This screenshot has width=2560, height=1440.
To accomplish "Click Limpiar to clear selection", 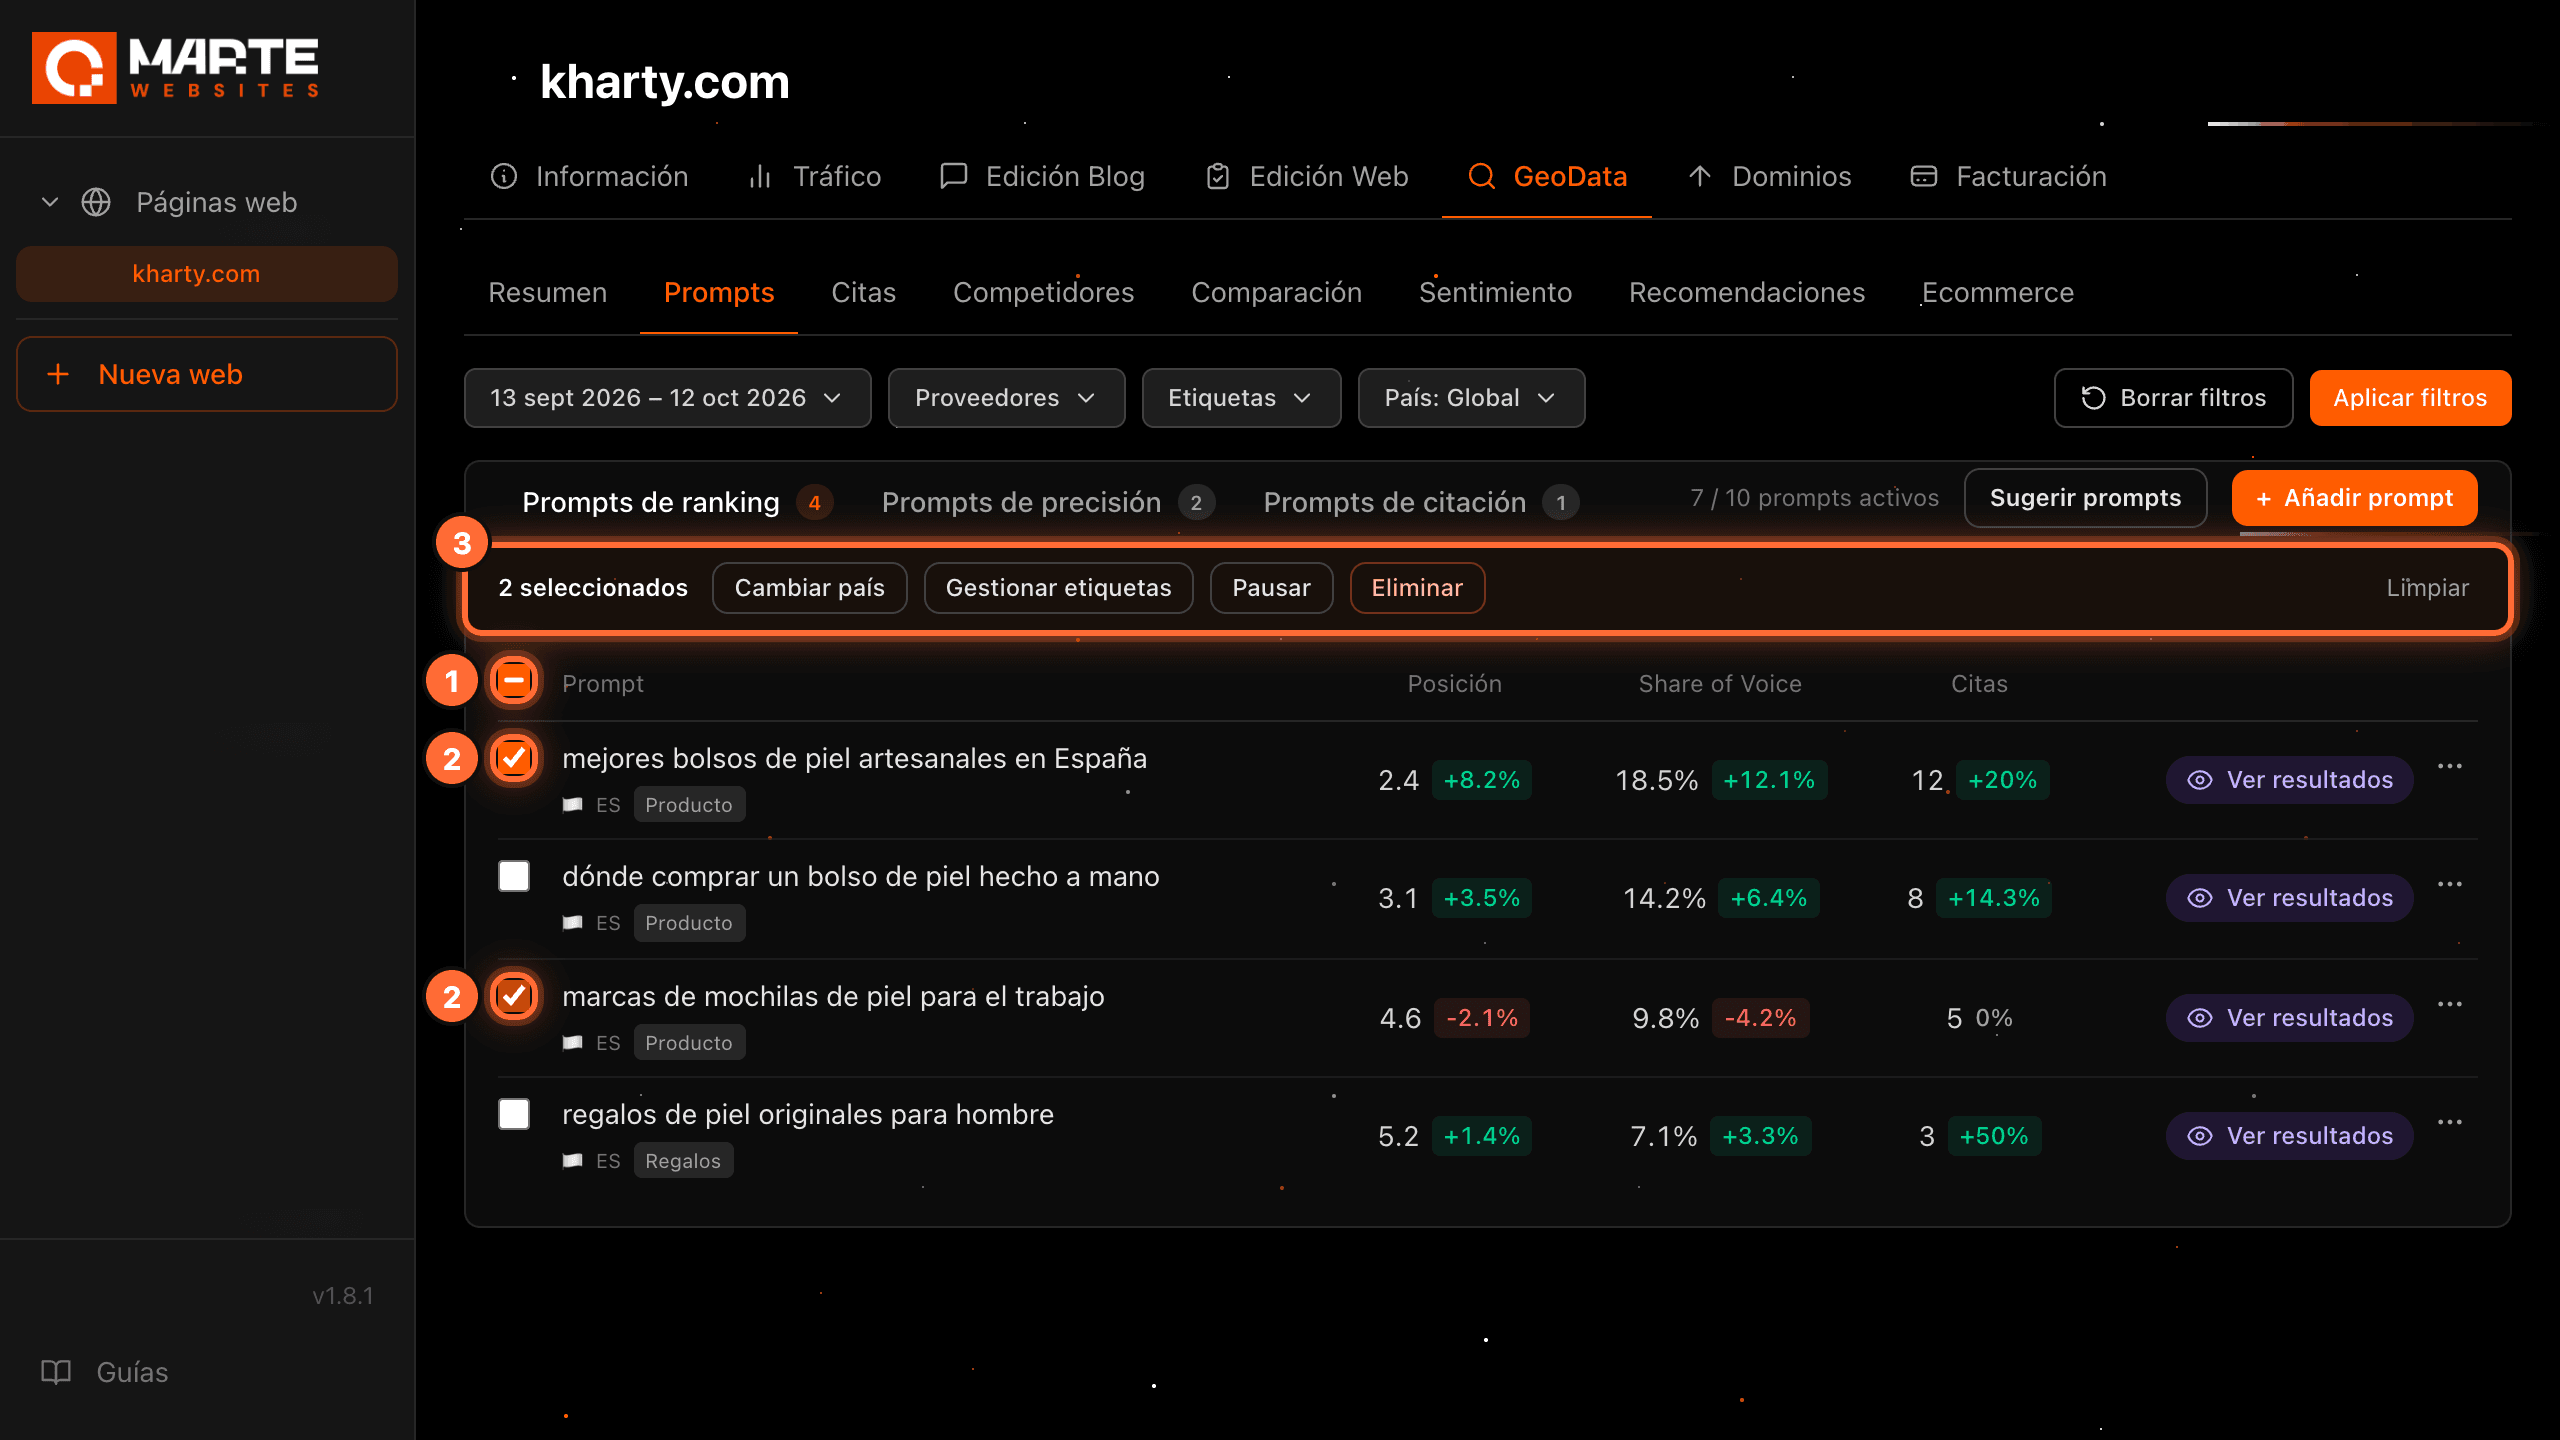I will (2427, 588).
